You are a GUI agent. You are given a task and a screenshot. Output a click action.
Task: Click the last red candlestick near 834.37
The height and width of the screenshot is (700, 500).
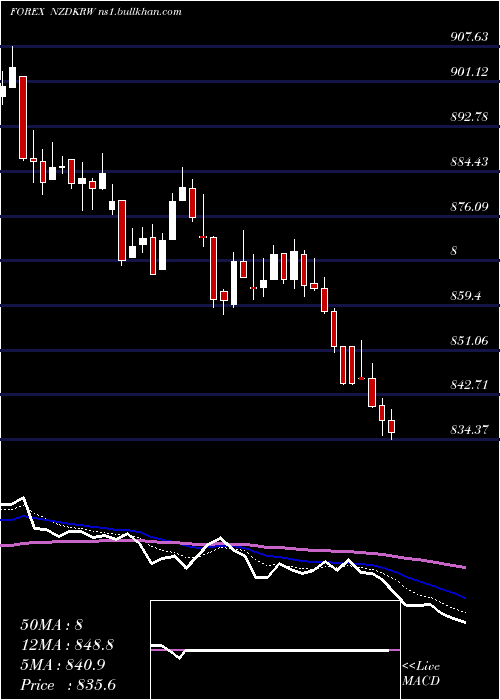[392, 426]
